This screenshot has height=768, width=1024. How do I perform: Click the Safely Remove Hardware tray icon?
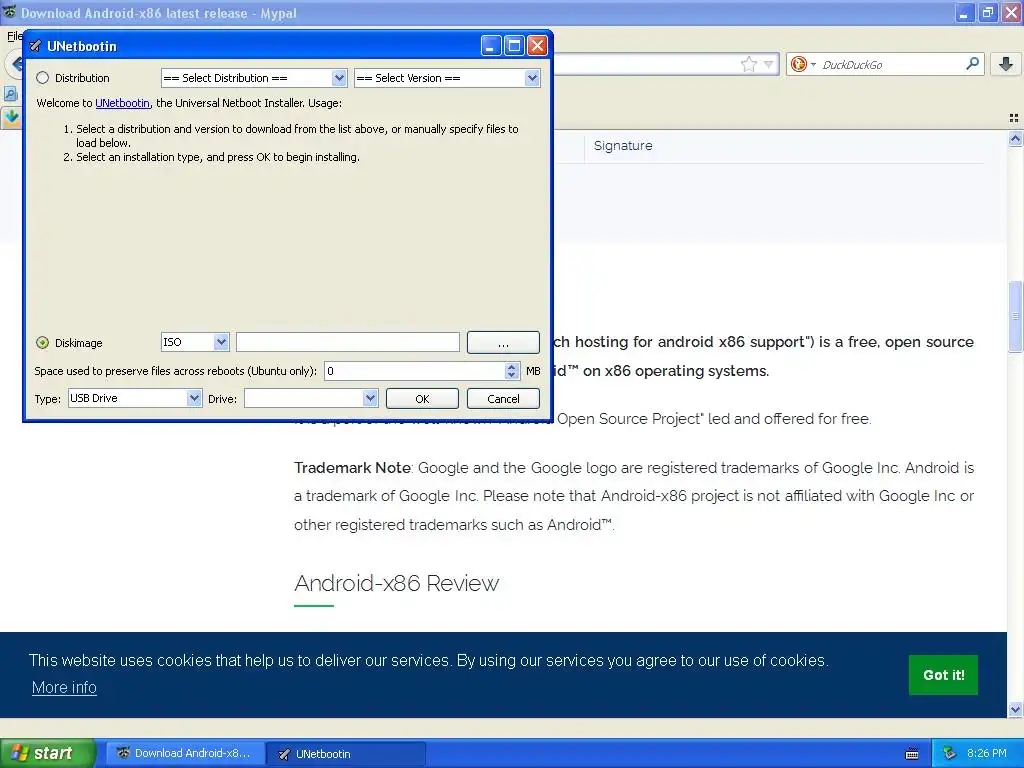[x=949, y=754]
